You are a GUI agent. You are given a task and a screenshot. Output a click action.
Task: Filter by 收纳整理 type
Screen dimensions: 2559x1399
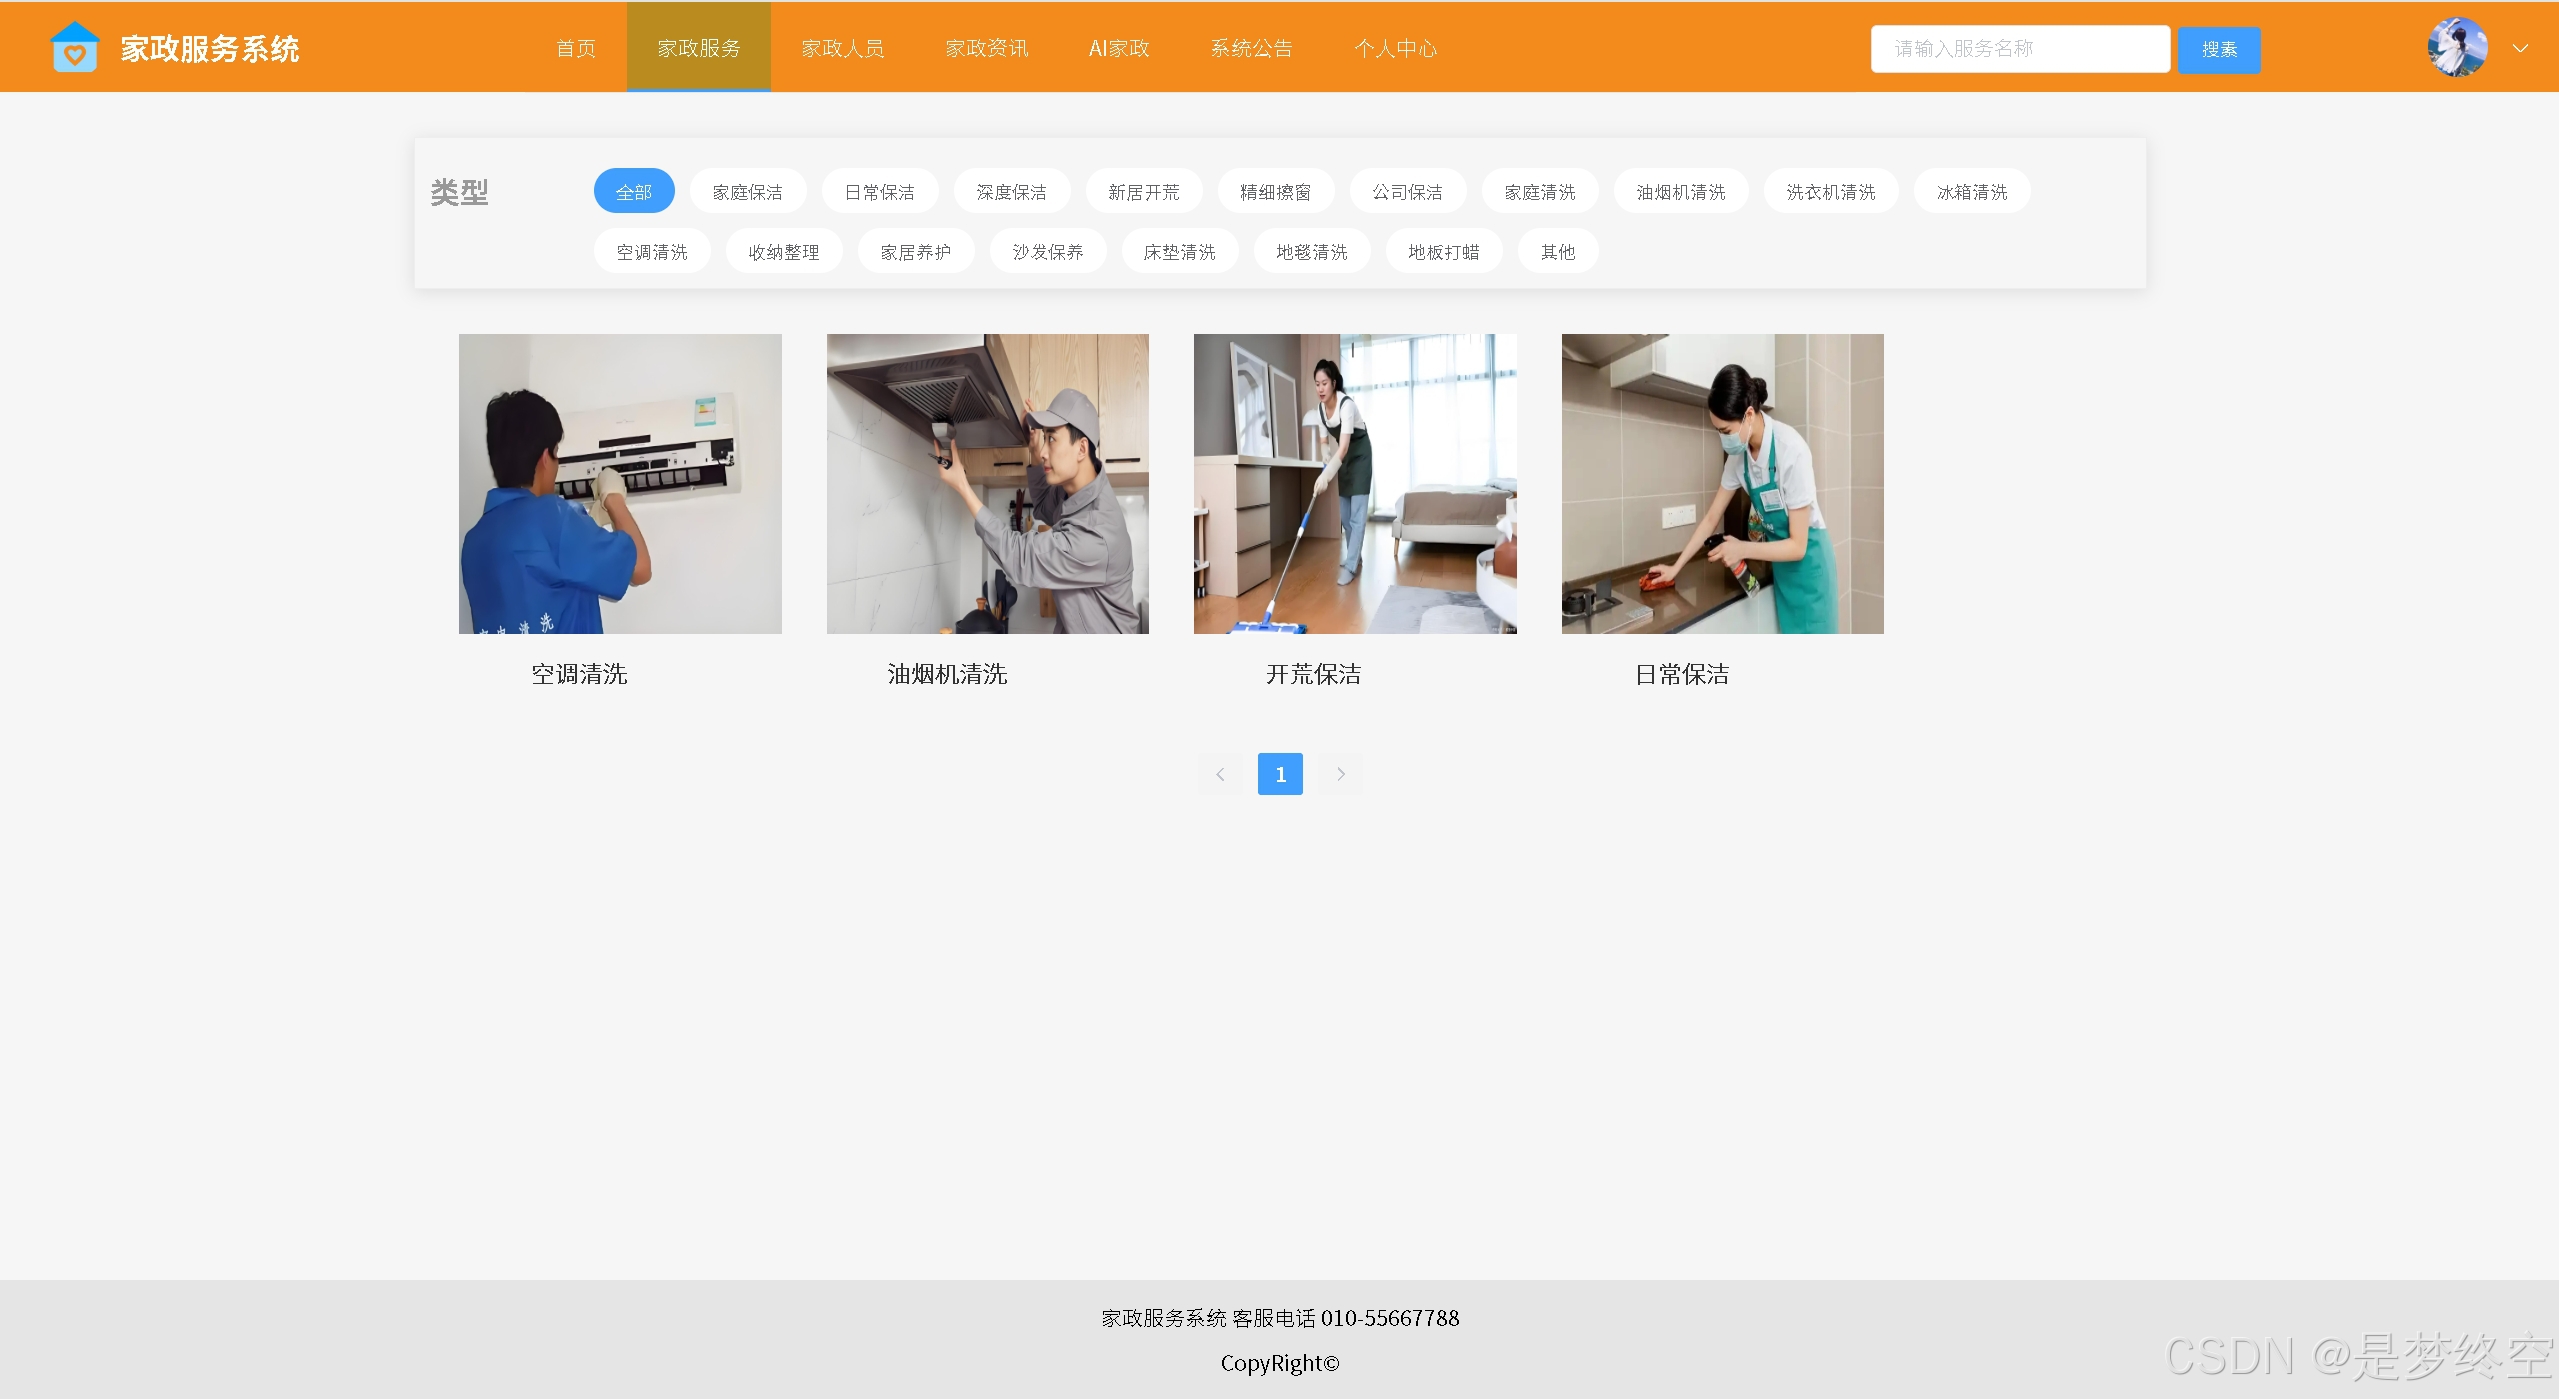tap(783, 251)
